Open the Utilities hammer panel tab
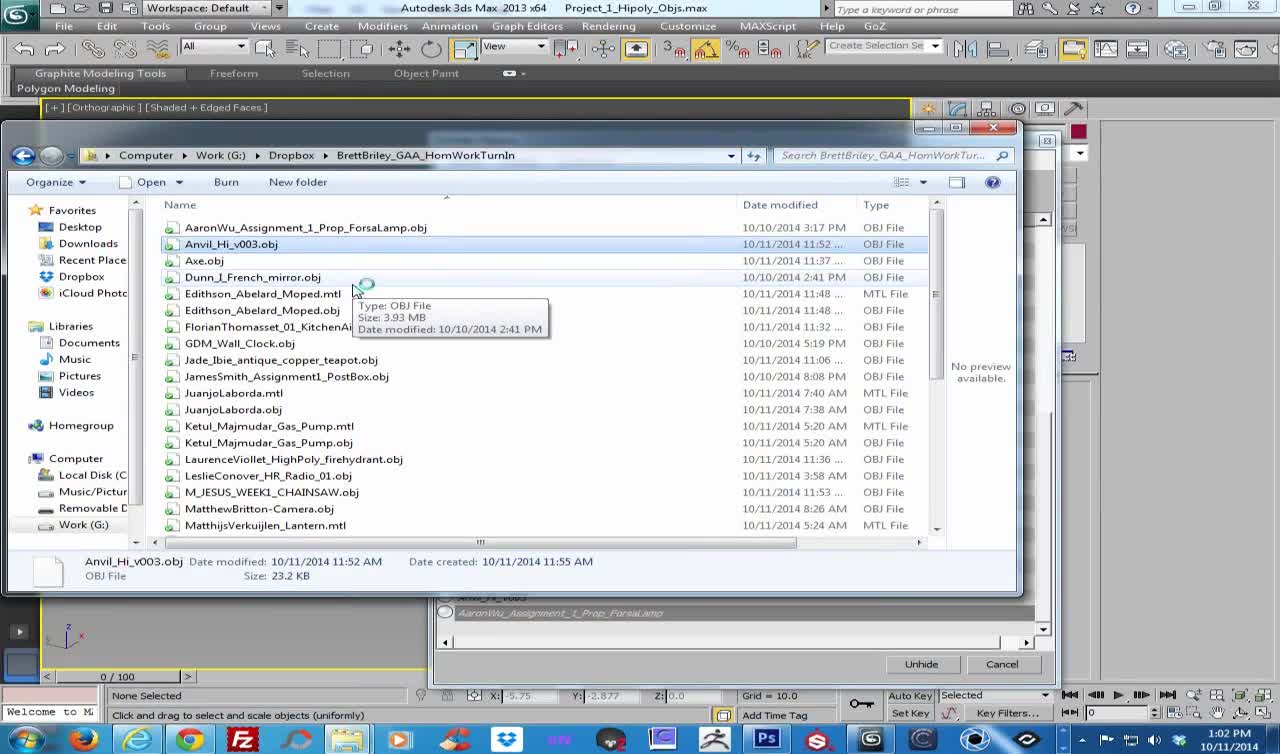Screen dimensions: 1280x754 click(x=1073, y=109)
